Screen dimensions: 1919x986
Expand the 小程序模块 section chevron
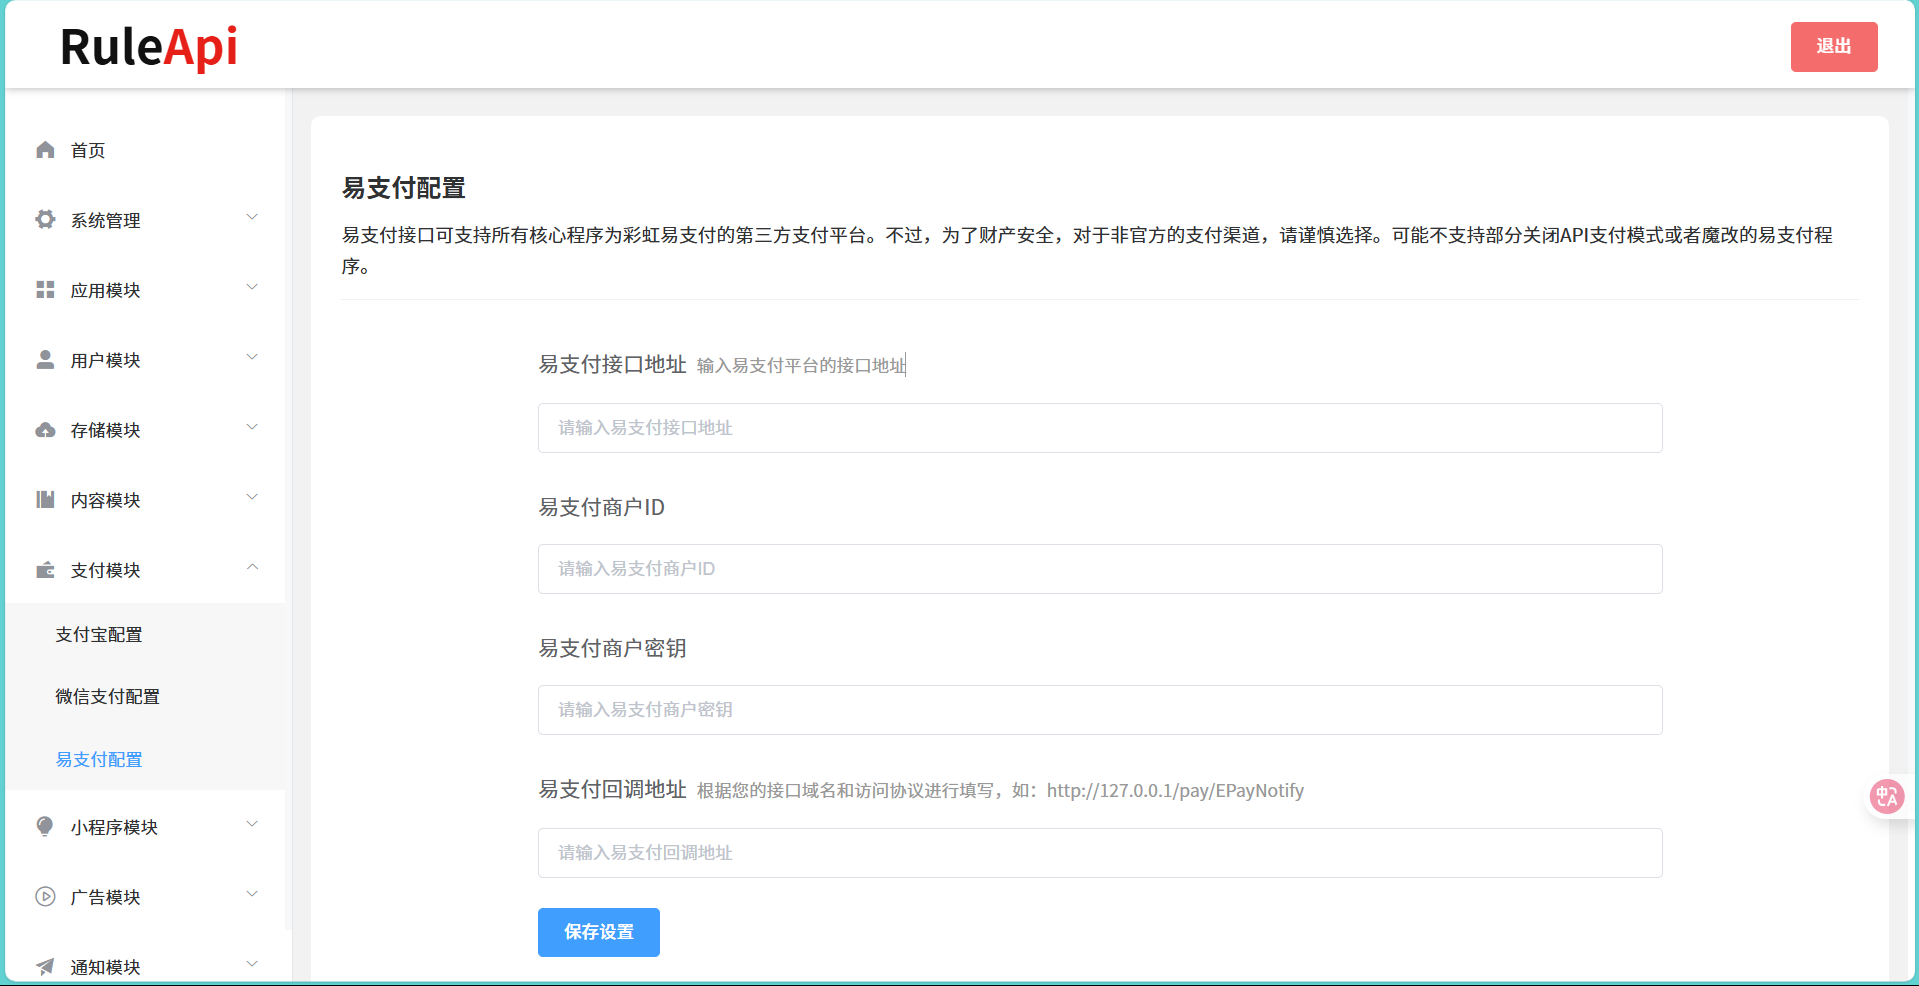point(252,824)
